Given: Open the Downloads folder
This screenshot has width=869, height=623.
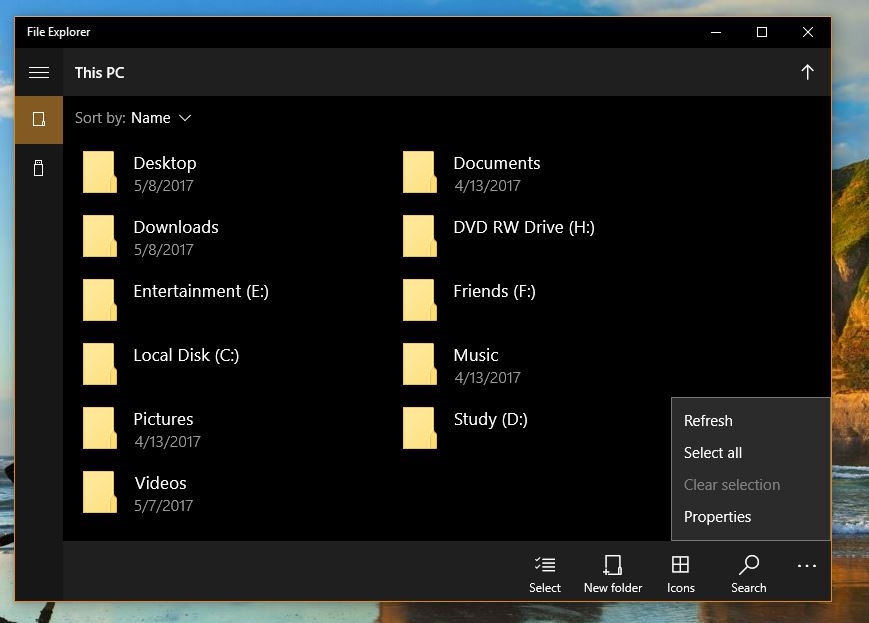Looking at the screenshot, I should [176, 227].
